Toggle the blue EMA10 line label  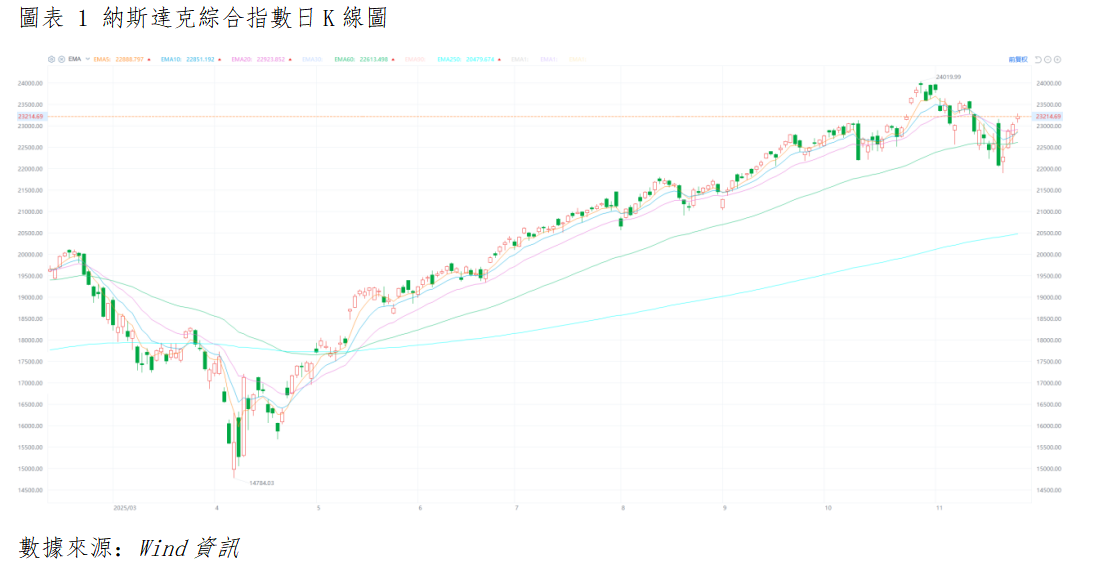[171, 60]
